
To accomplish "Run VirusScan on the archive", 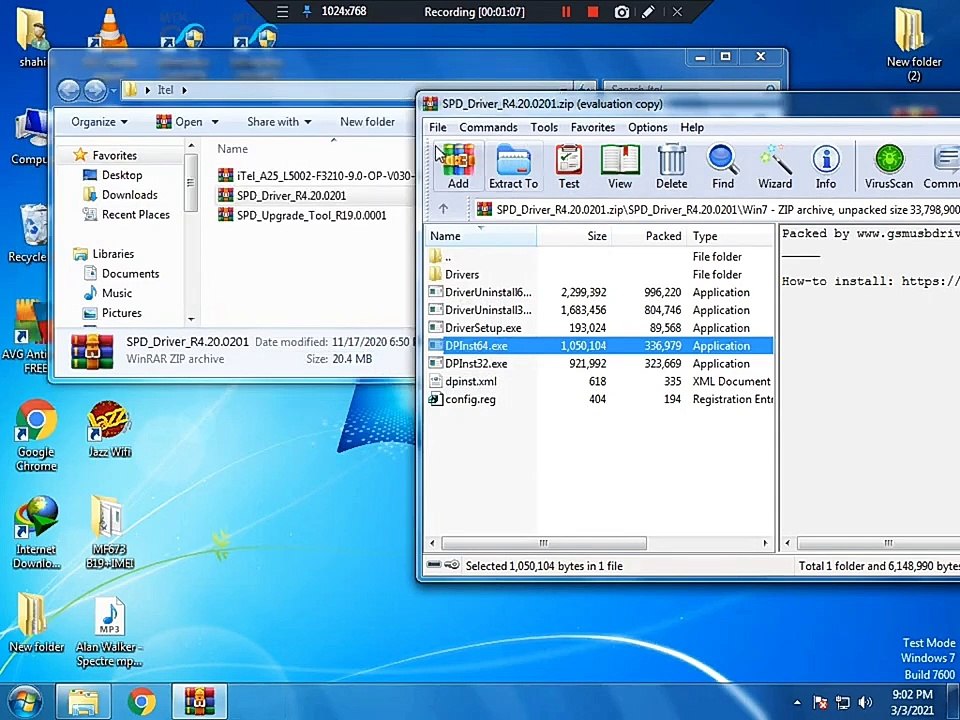I will pos(888,166).
